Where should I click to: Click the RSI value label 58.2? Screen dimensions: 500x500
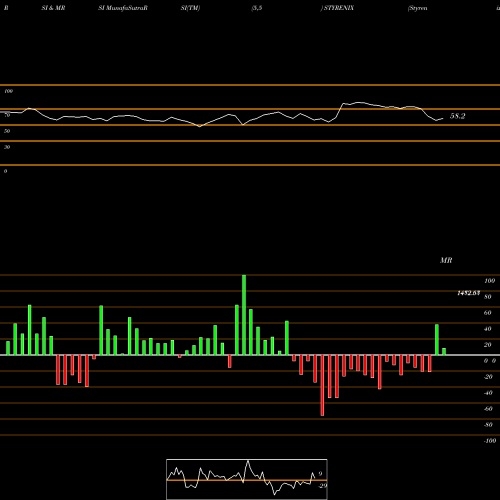click(x=457, y=116)
